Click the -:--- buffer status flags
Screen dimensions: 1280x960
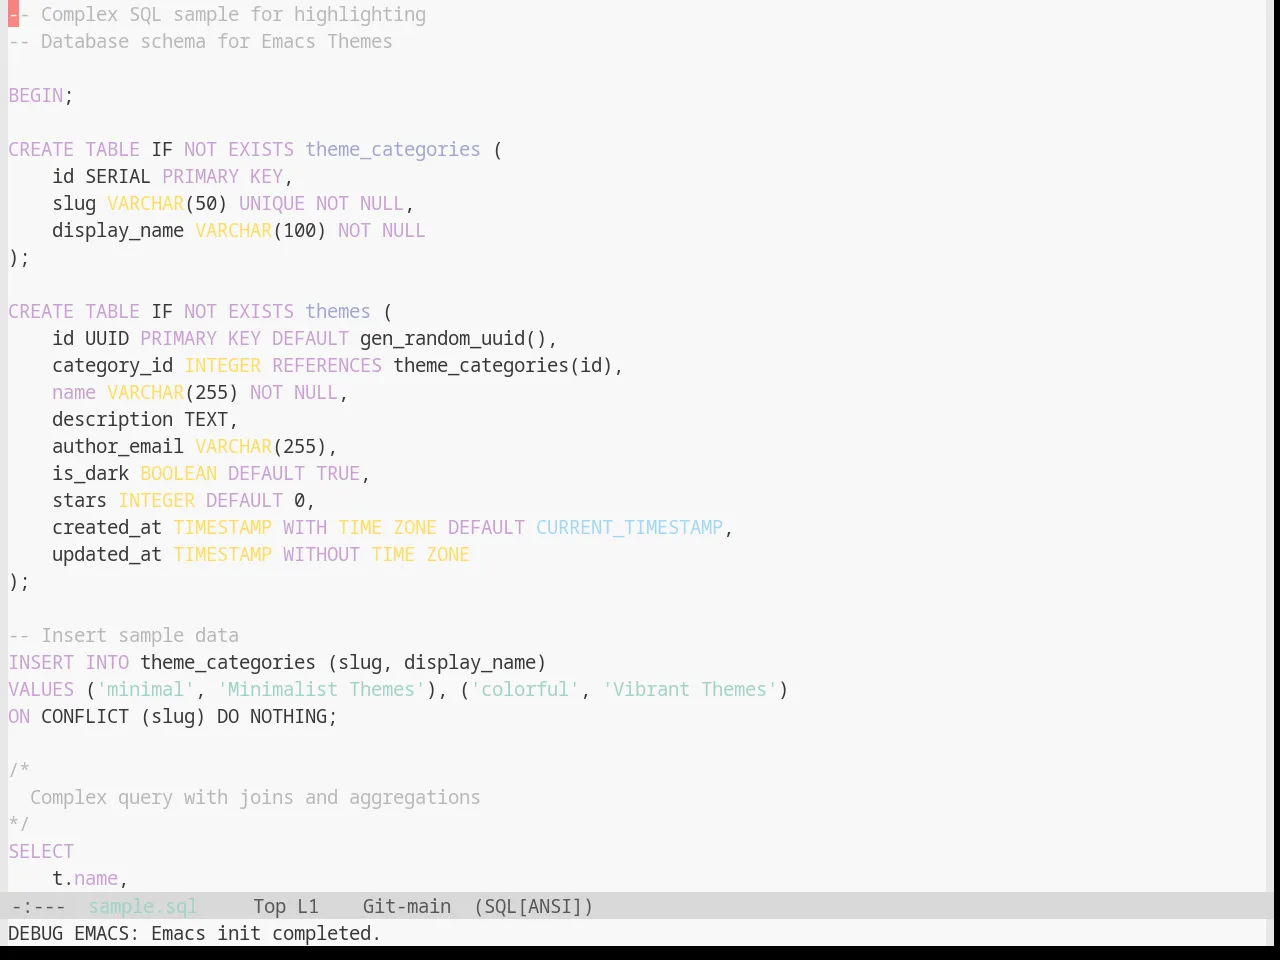38,906
